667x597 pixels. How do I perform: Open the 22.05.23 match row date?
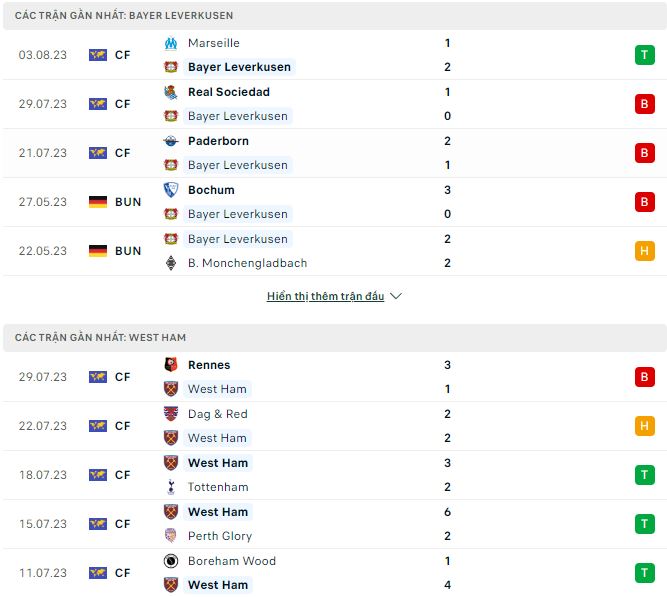coord(40,251)
